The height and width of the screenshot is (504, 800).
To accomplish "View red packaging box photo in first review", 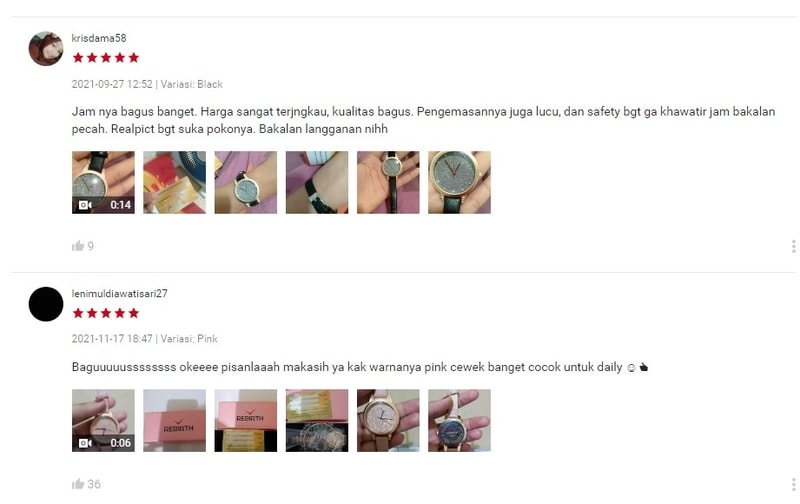I will click(174, 182).
